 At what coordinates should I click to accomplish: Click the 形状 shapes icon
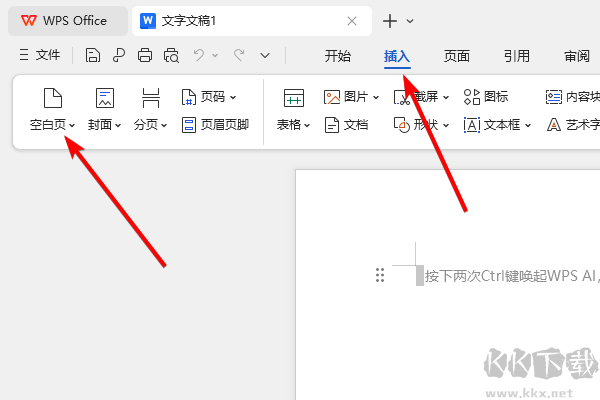click(x=402, y=125)
